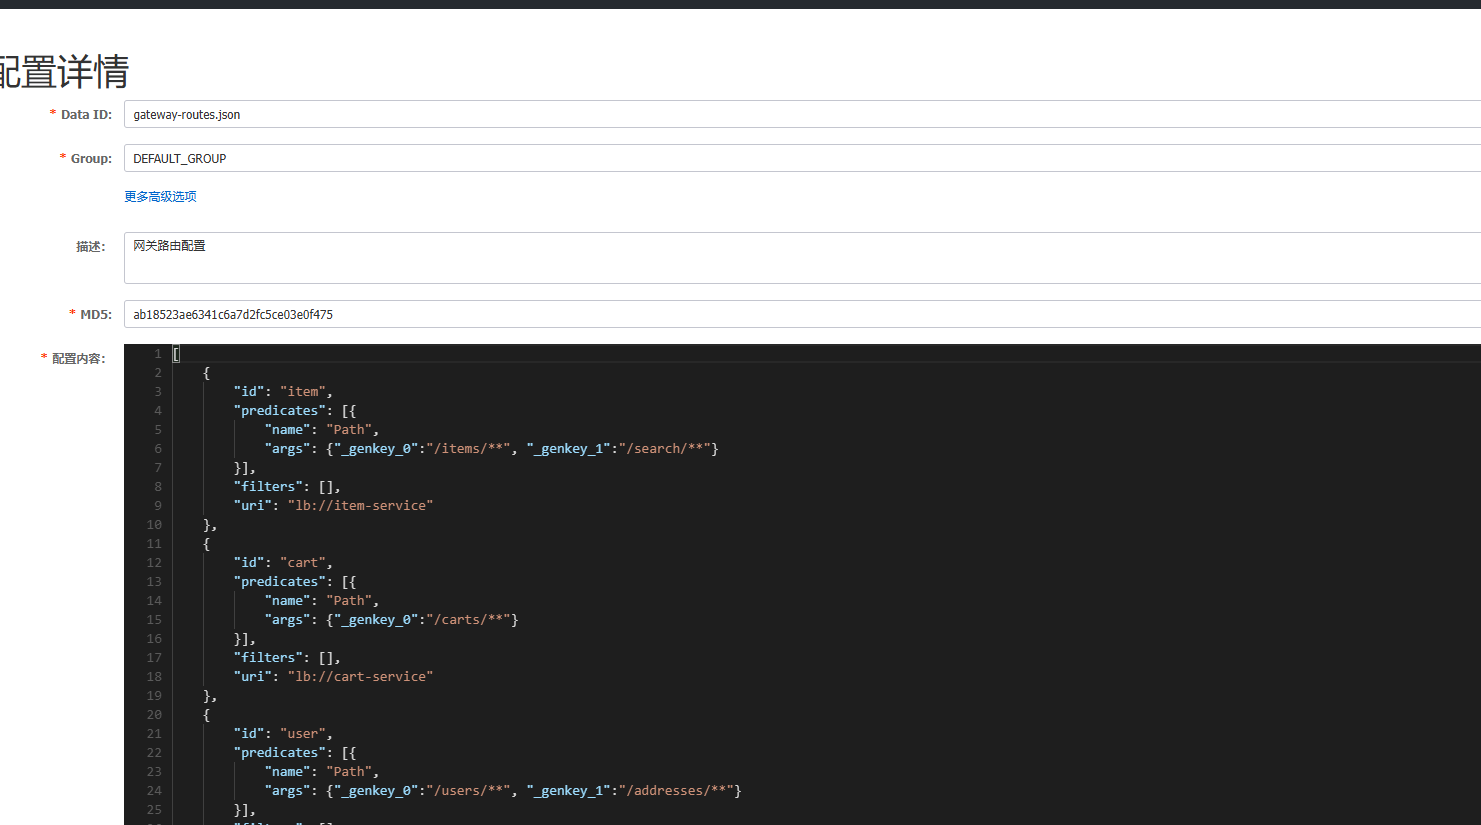The width and height of the screenshot is (1481, 825).
Task: Click "name": "Path" on line 5
Action: tap(322, 430)
